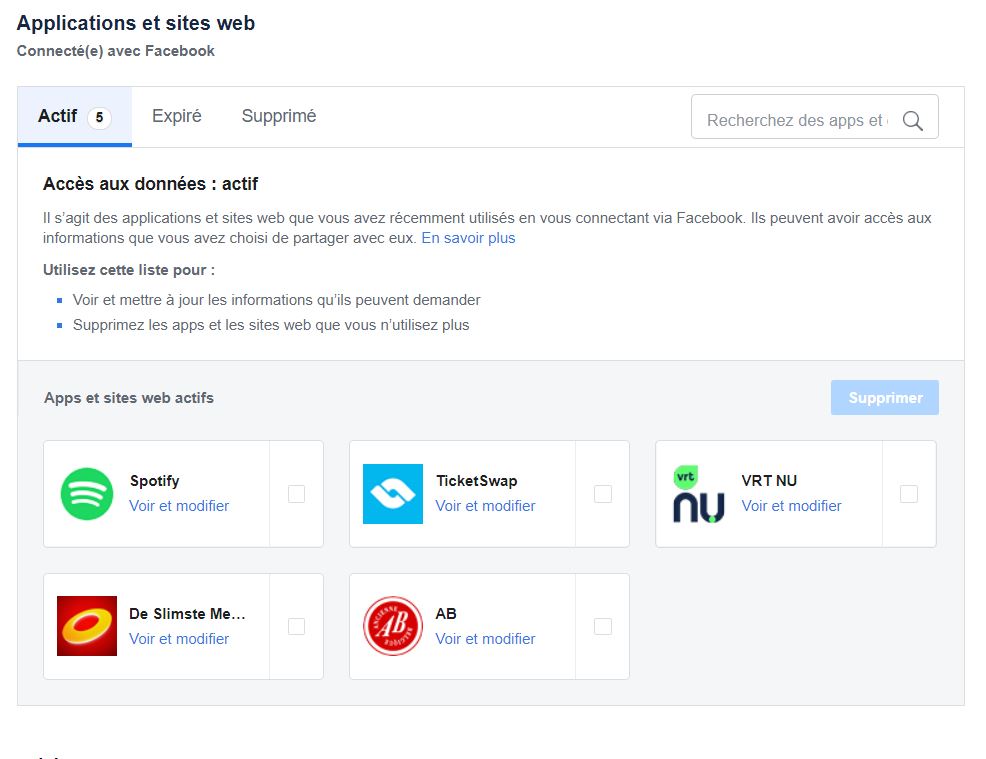Screen dimensions: 986x759
Task: Select the TicketSwap checkbox
Action: [x=602, y=494]
